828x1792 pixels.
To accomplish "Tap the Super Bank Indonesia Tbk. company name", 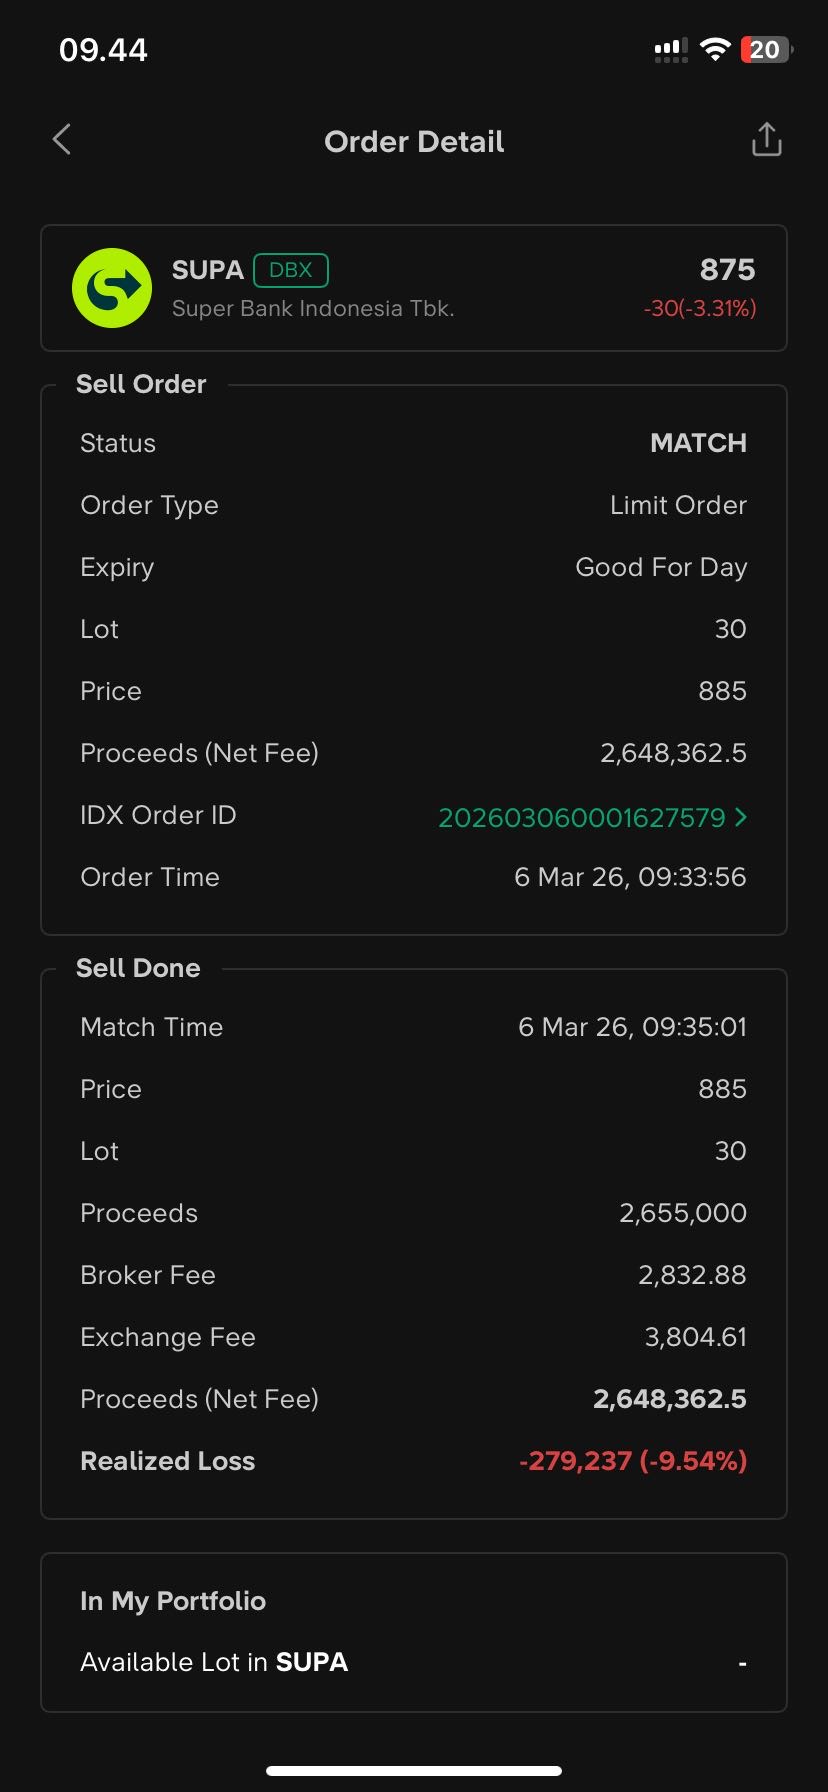I will 313,309.
